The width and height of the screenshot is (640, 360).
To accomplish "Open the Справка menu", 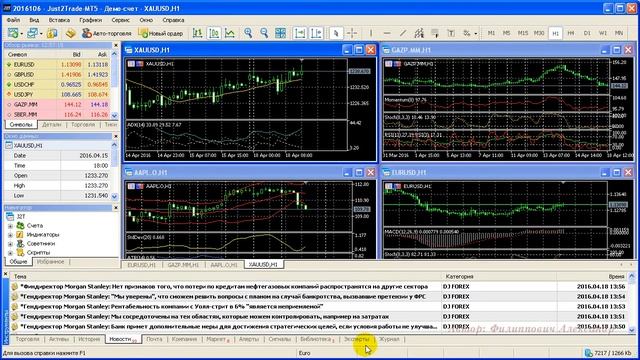I will (173, 20).
